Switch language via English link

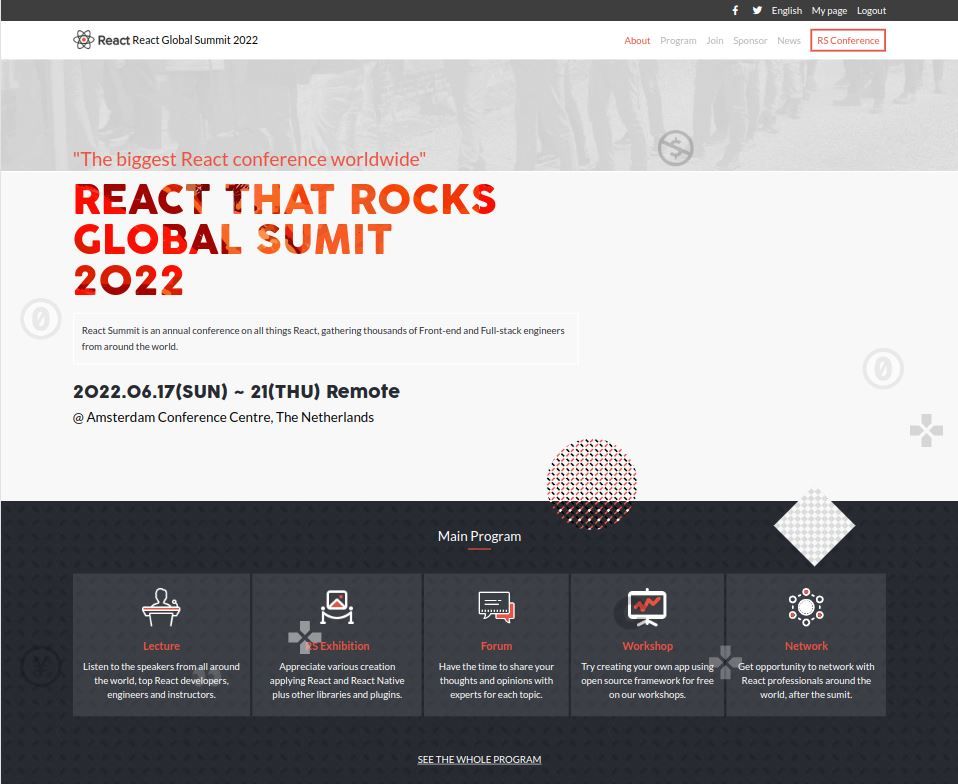click(786, 10)
